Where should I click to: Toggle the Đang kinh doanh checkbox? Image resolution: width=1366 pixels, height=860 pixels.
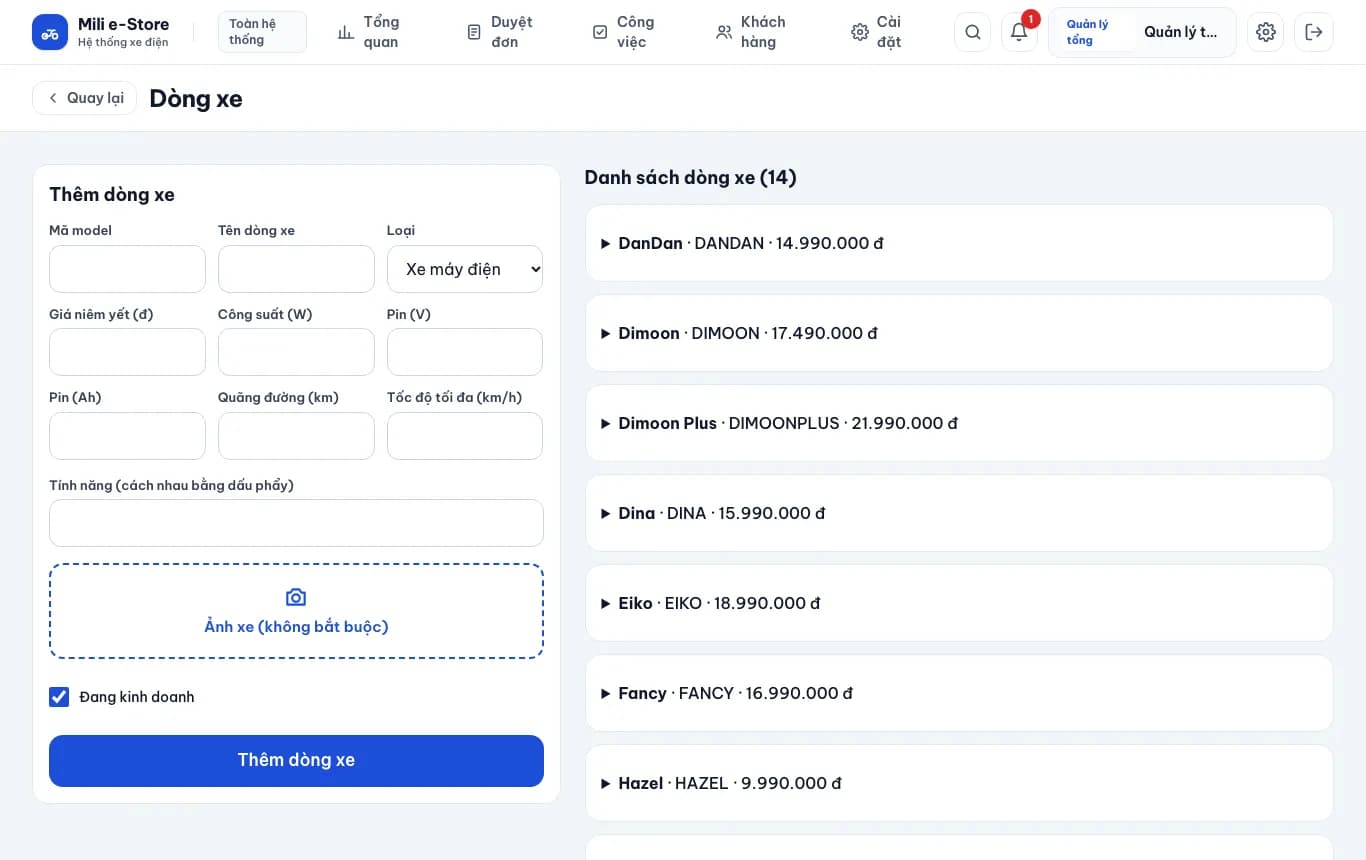59,697
